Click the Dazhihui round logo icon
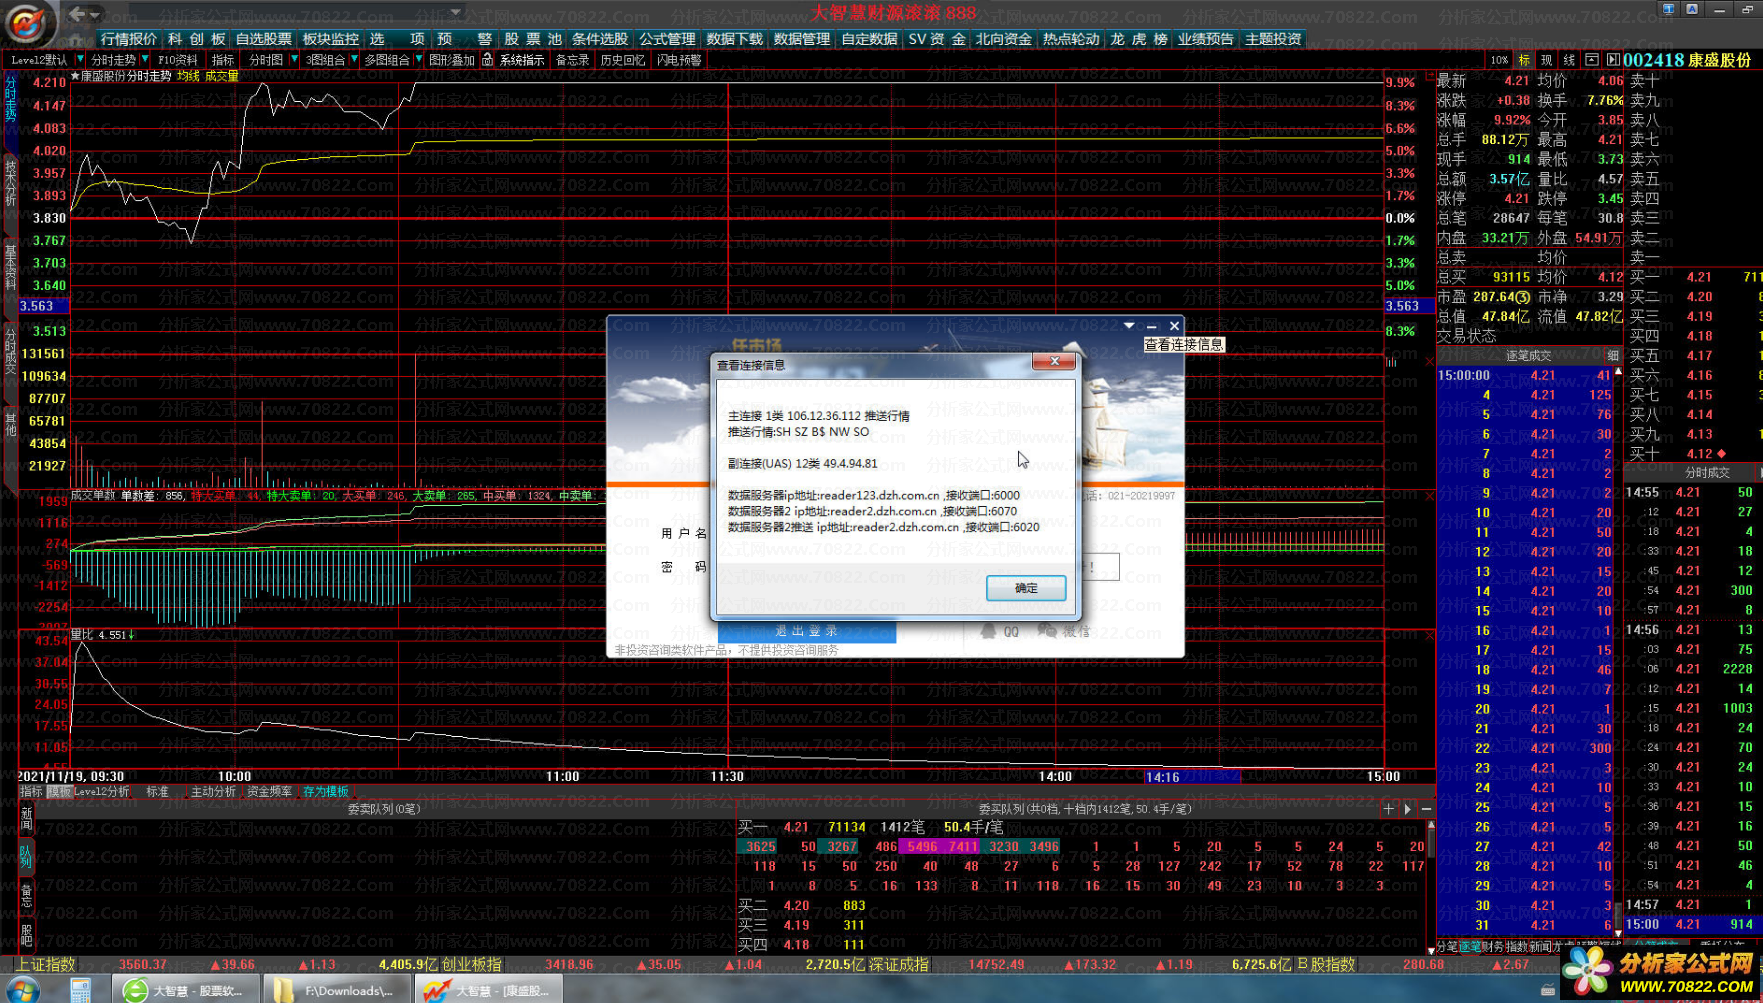This screenshot has height=1003, width=1763. tap(25, 22)
